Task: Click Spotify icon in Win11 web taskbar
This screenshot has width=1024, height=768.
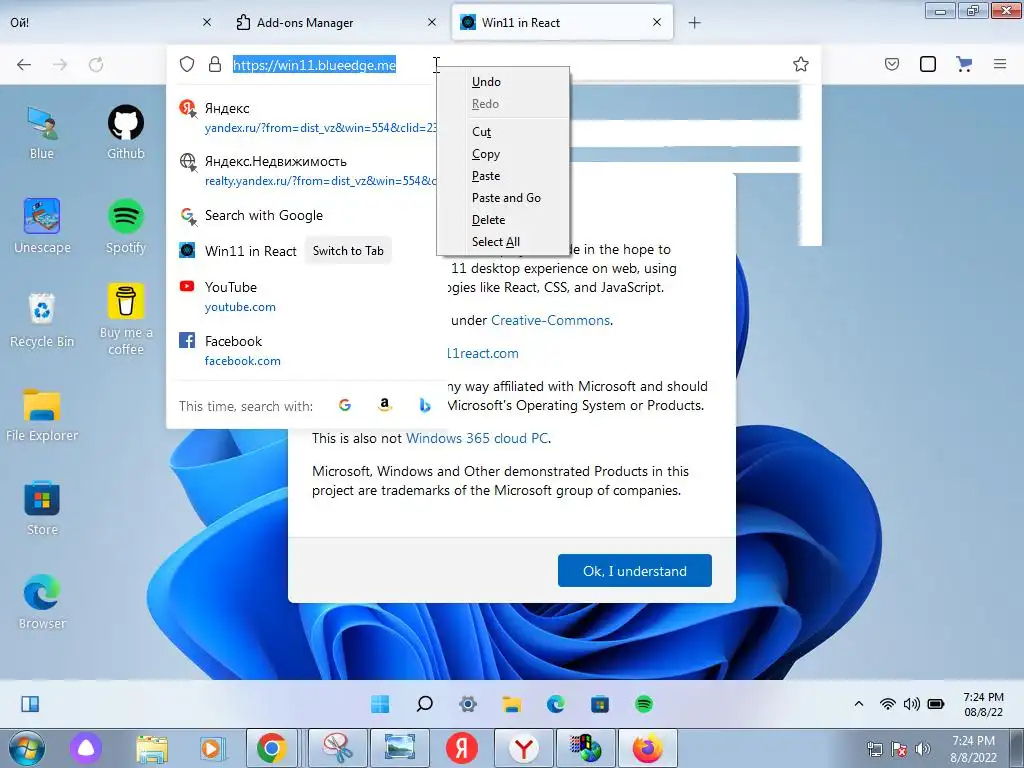Action: coord(644,704)
